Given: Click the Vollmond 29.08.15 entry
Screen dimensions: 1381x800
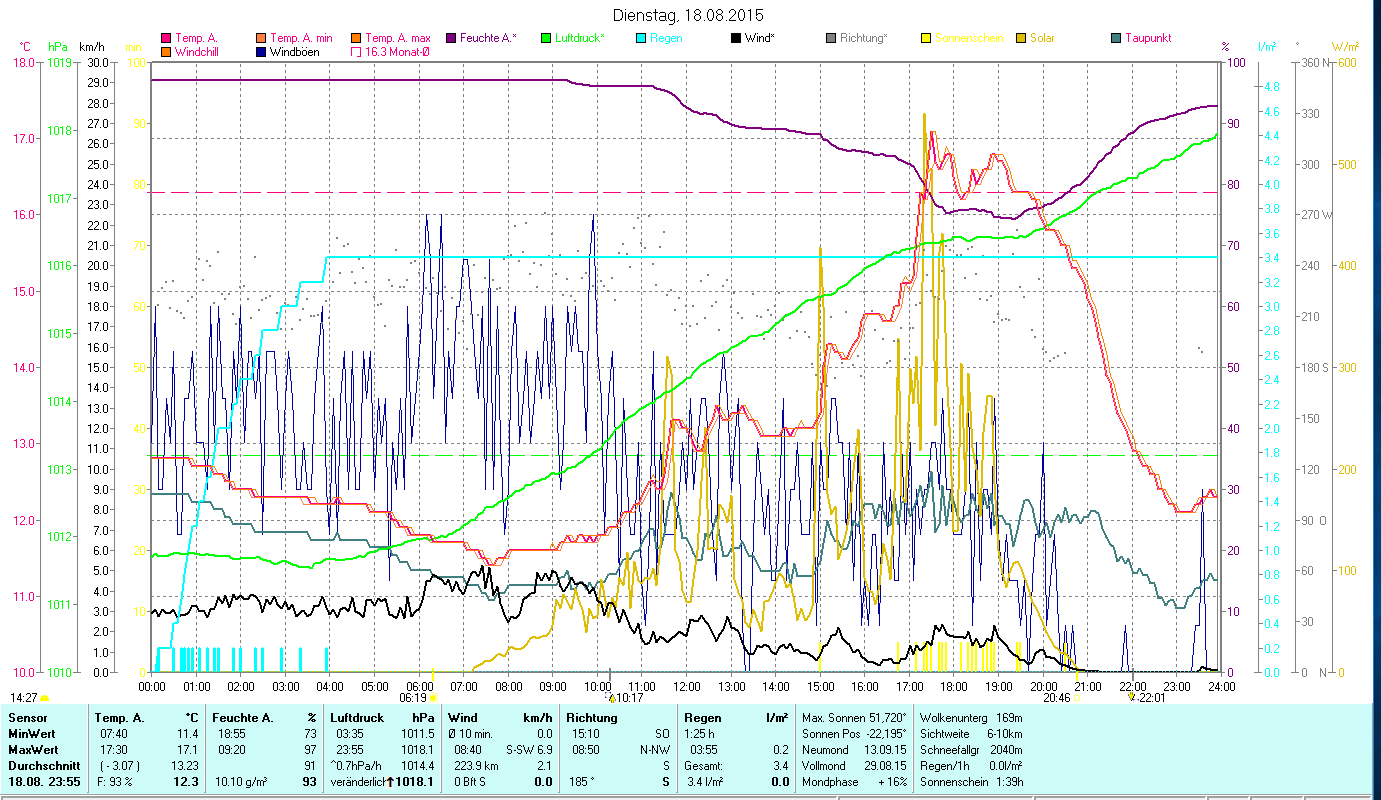Looking at the screenshot, I should [x=854, y=766].
